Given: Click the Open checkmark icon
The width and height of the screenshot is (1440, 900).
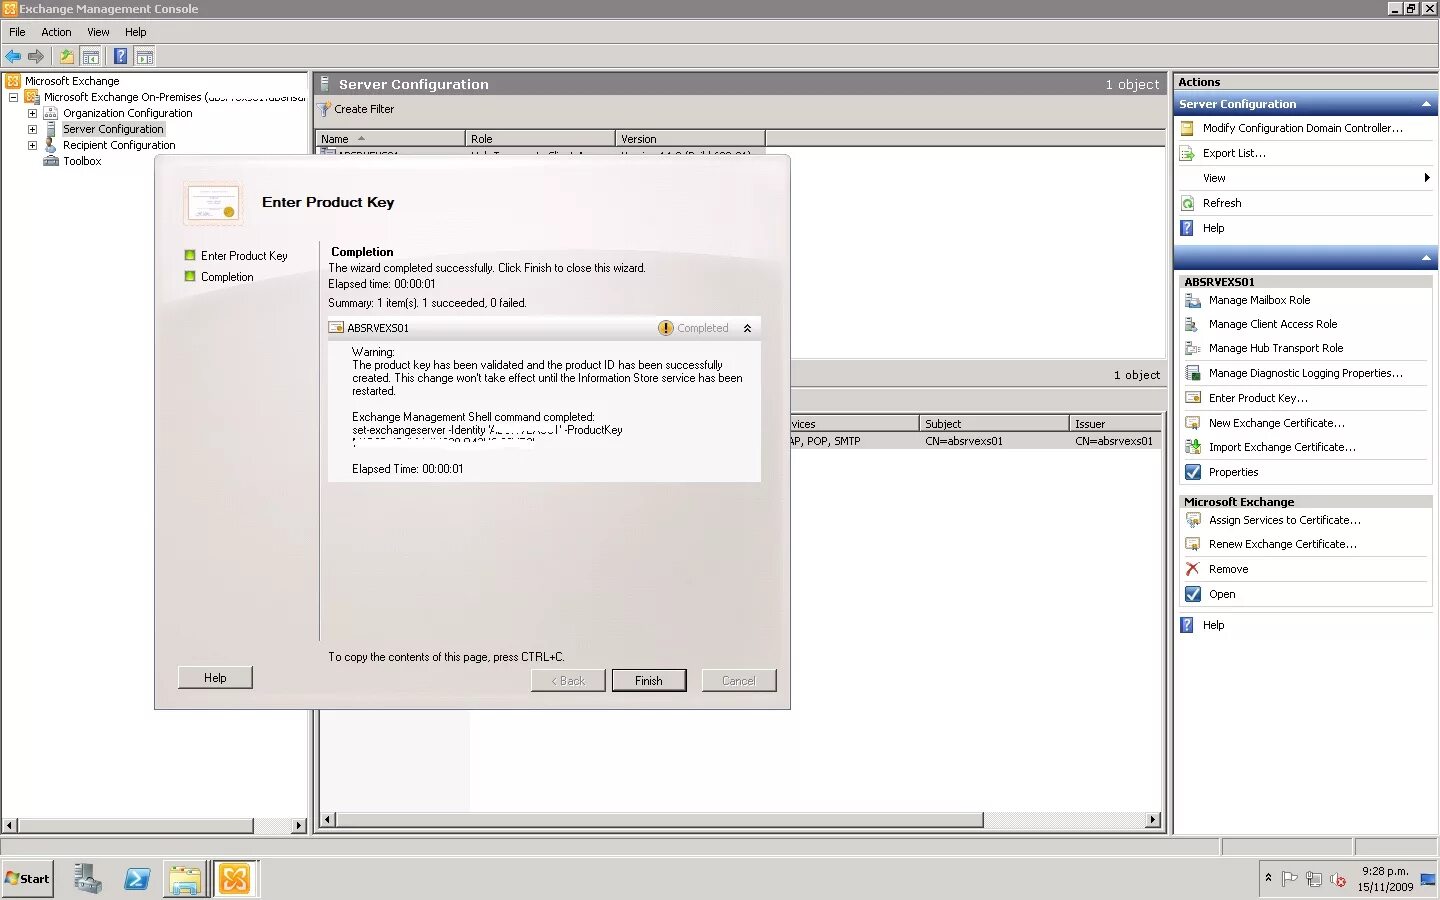Looking at the screenshot, I should click(x=1192, y=594).
